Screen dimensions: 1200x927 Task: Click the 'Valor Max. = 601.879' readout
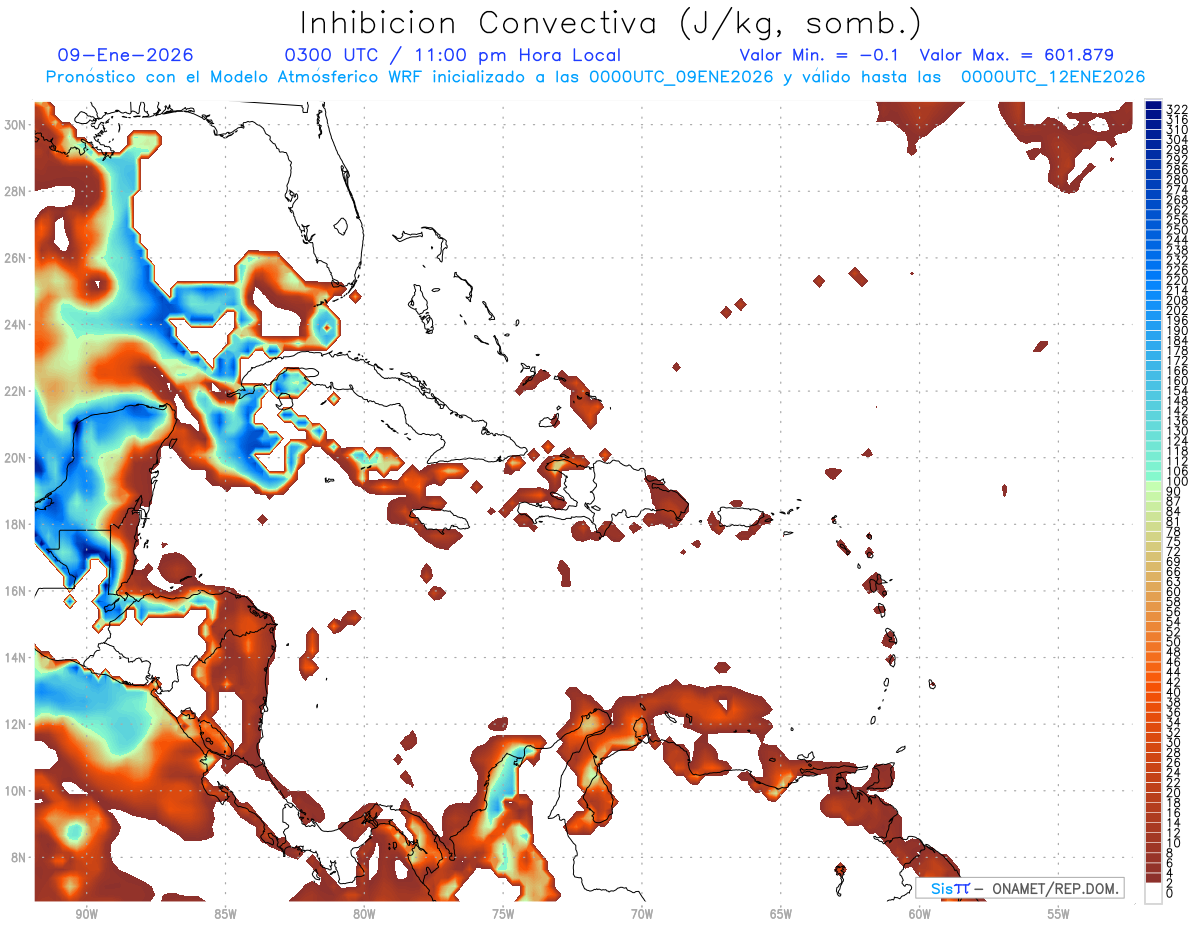[1017, 56]
